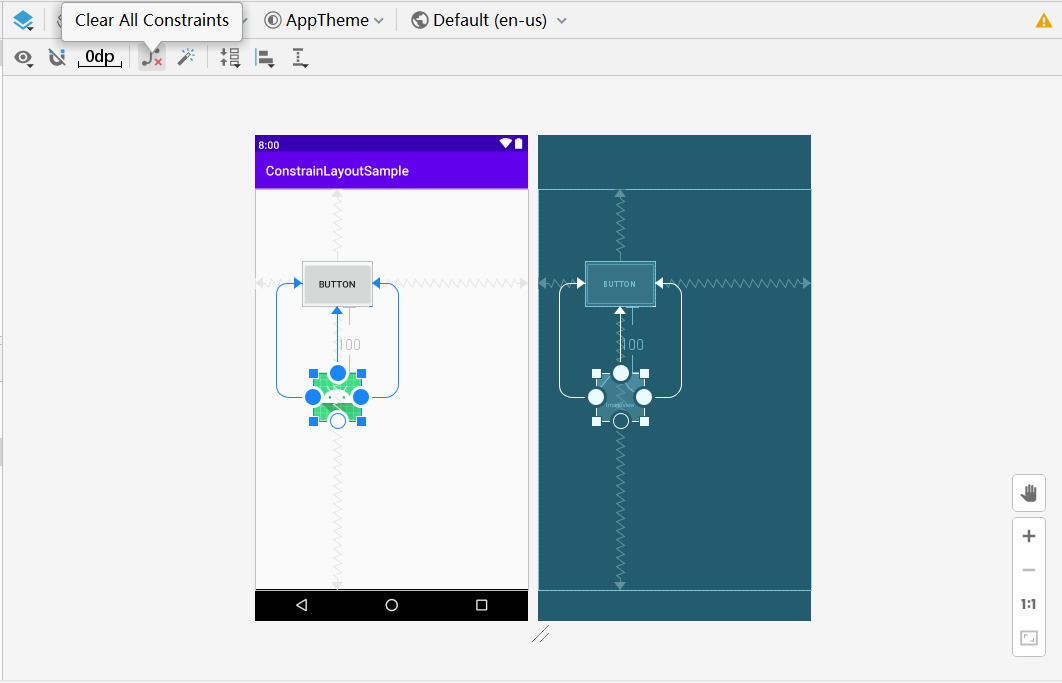Click the preview's home circle button

pos(391,605)
